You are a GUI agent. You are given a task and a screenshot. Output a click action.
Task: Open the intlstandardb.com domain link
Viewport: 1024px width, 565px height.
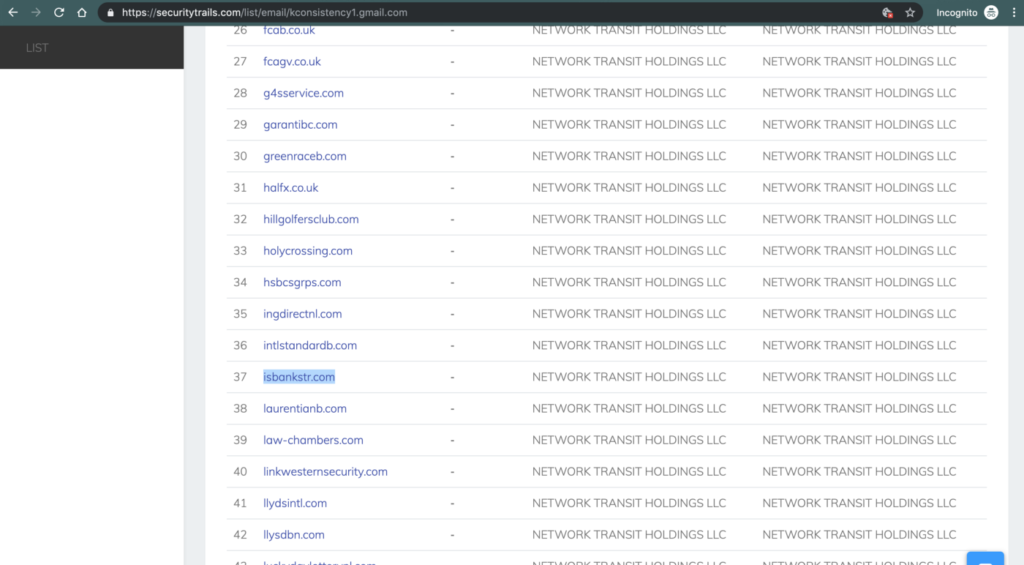click(310, 346)
